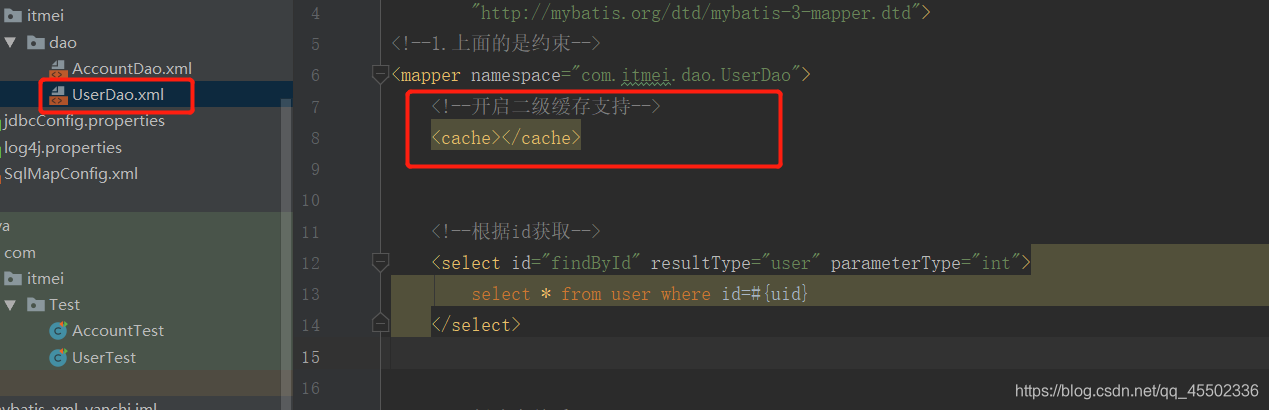
Task: Select UserDao.xml in the project tree
Action: 118,95
